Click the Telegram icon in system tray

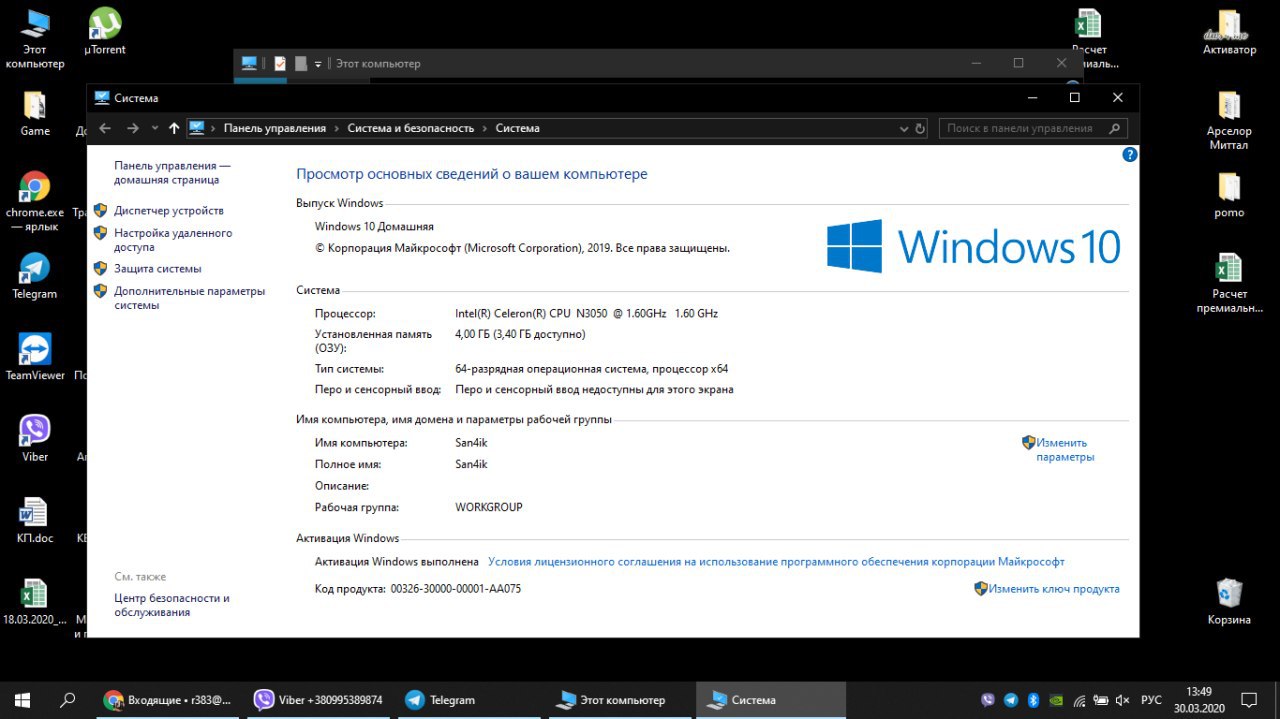(x=1011, y=700)
